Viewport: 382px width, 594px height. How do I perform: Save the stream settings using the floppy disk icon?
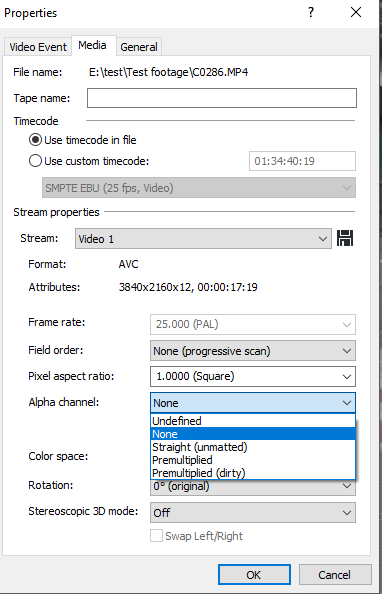pyautogui.click(x=345, y=239)
